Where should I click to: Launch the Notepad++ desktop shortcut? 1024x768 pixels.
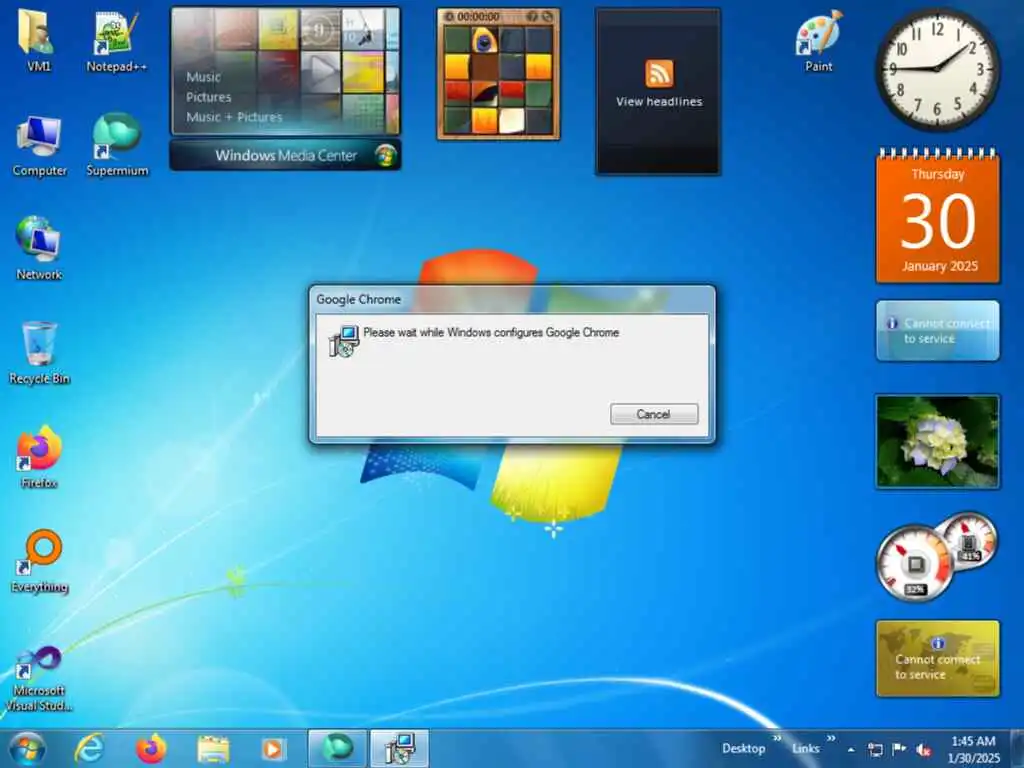tap(116, 40)
